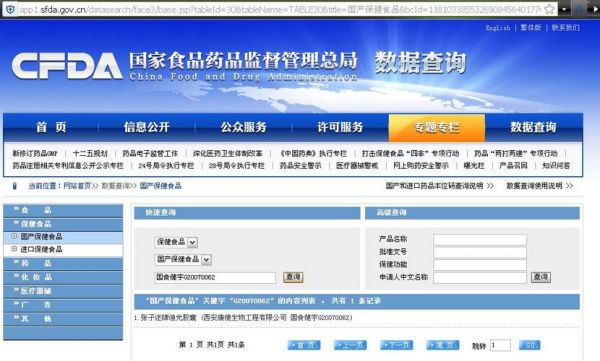Go to next page with 下一页
The image size is (600, 361).
[x=396, y=345]
